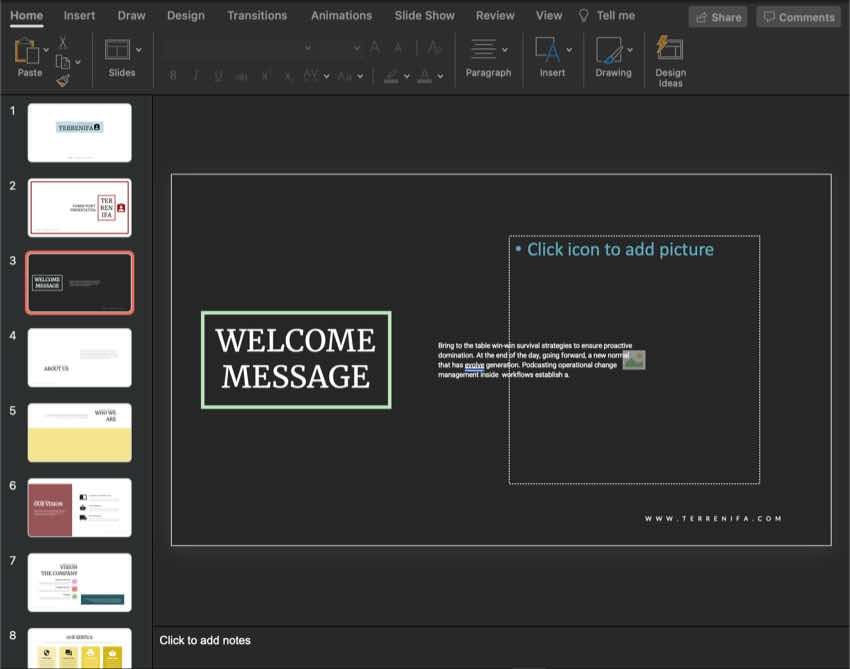Expand the Paste options arrow

pyautogui.click(x=46, y=49)
